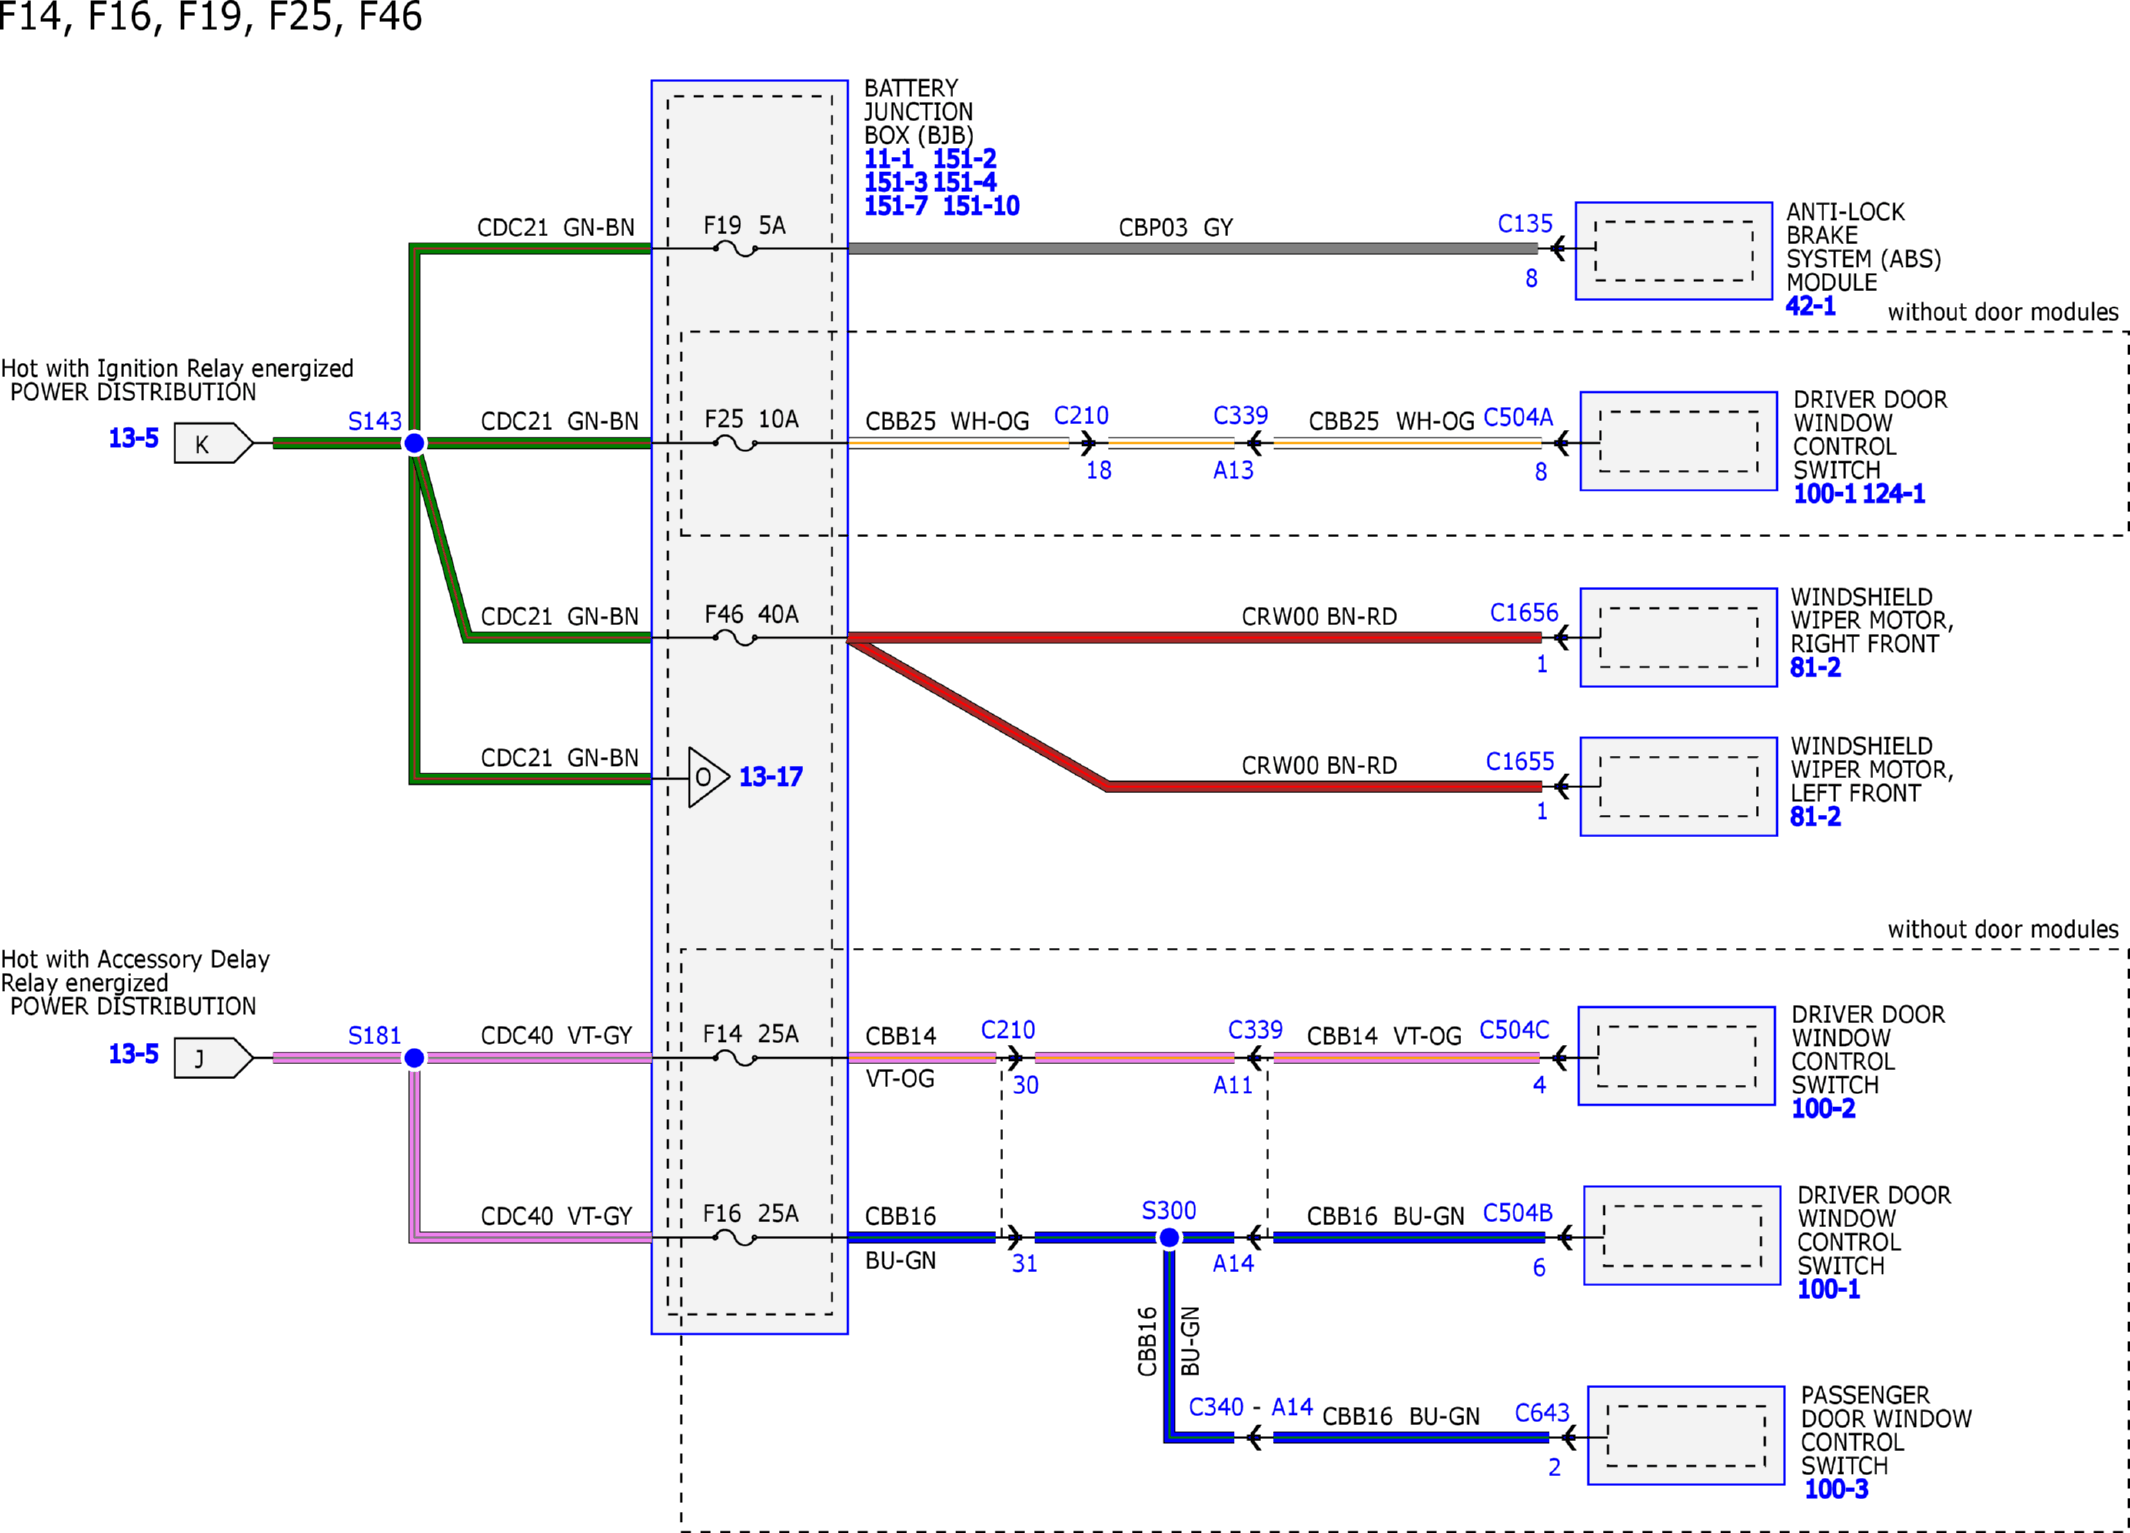Click the J off-page connector symbol
Screen dimensions: 2130x1533
pyautogui.click(x=213, y=1058)
